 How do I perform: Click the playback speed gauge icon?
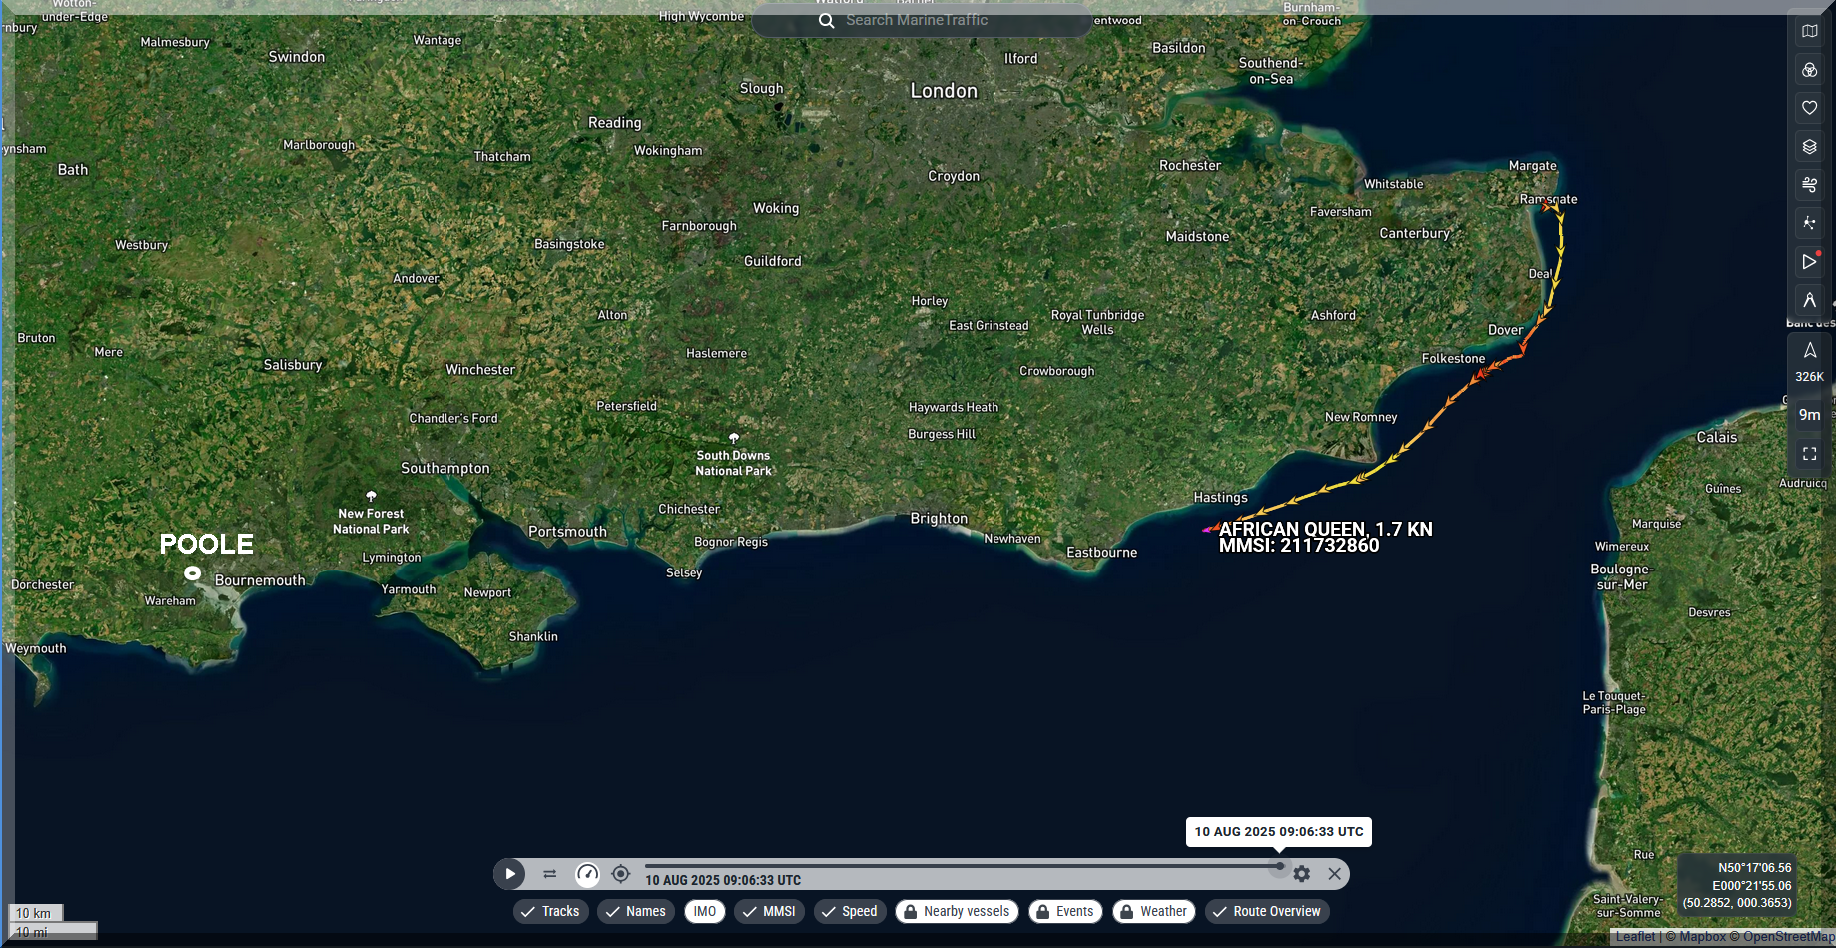587,874
